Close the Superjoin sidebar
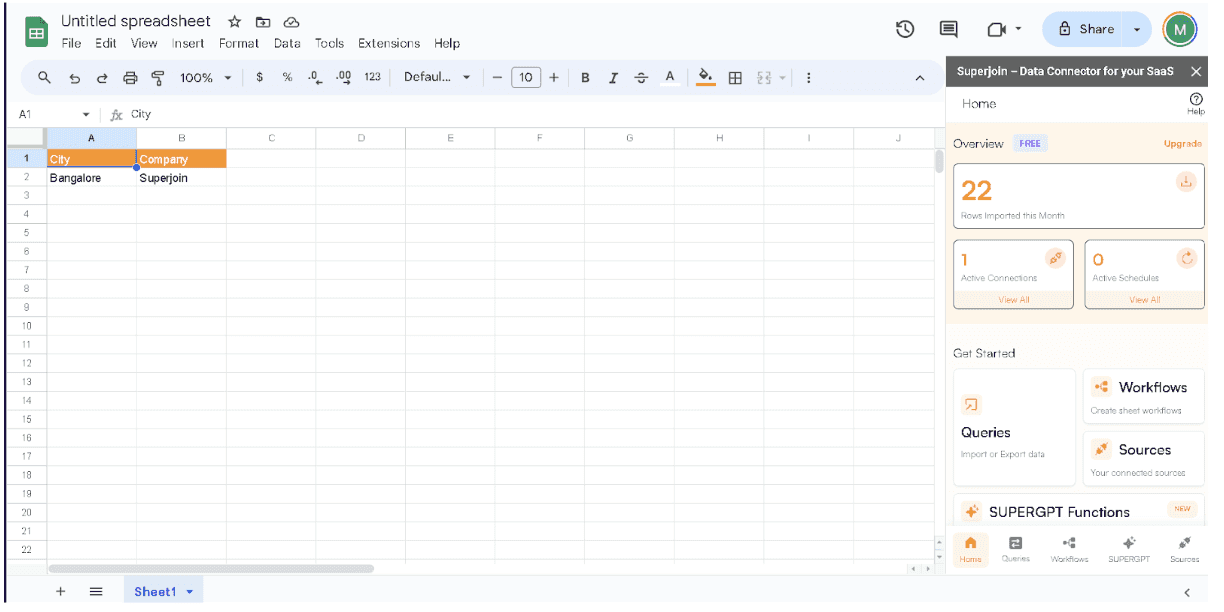This screenshot has height=612, width=1224. tap(1196, 72)
